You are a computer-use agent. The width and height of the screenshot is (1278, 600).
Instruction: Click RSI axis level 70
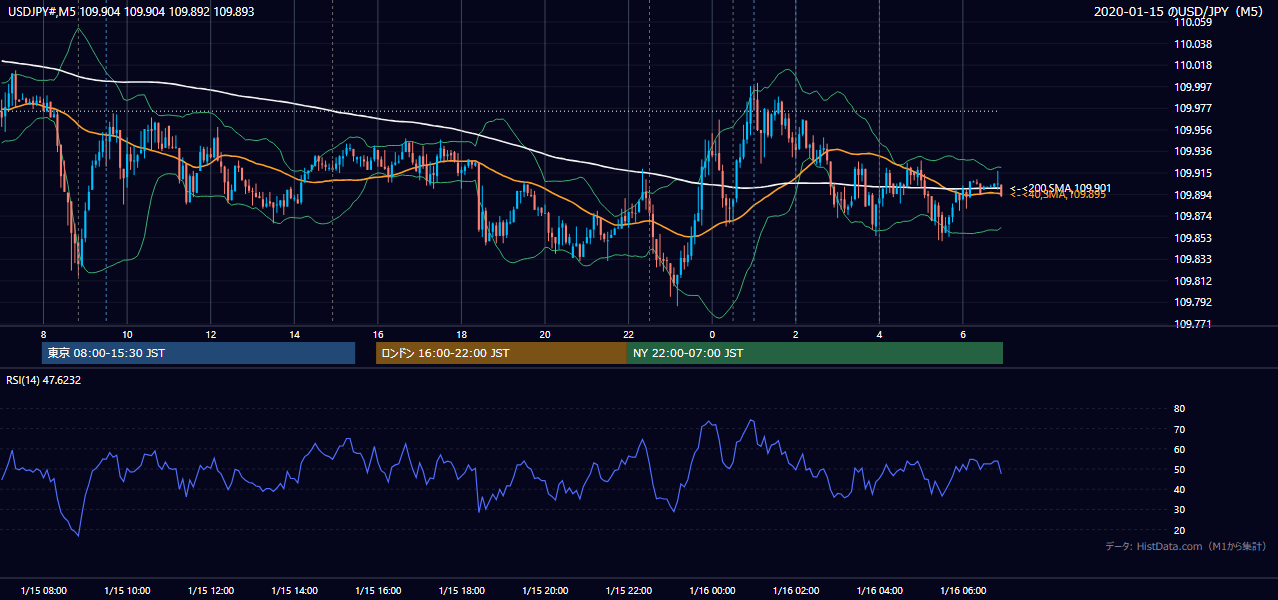[1180, 429]
